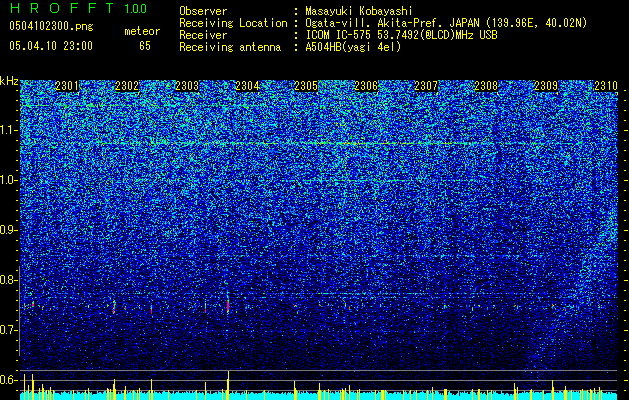629x400 pixels.
Task: Click the HROFFT 1.0.0 title text
Action: pyautogui.click(x=78, y=8)
